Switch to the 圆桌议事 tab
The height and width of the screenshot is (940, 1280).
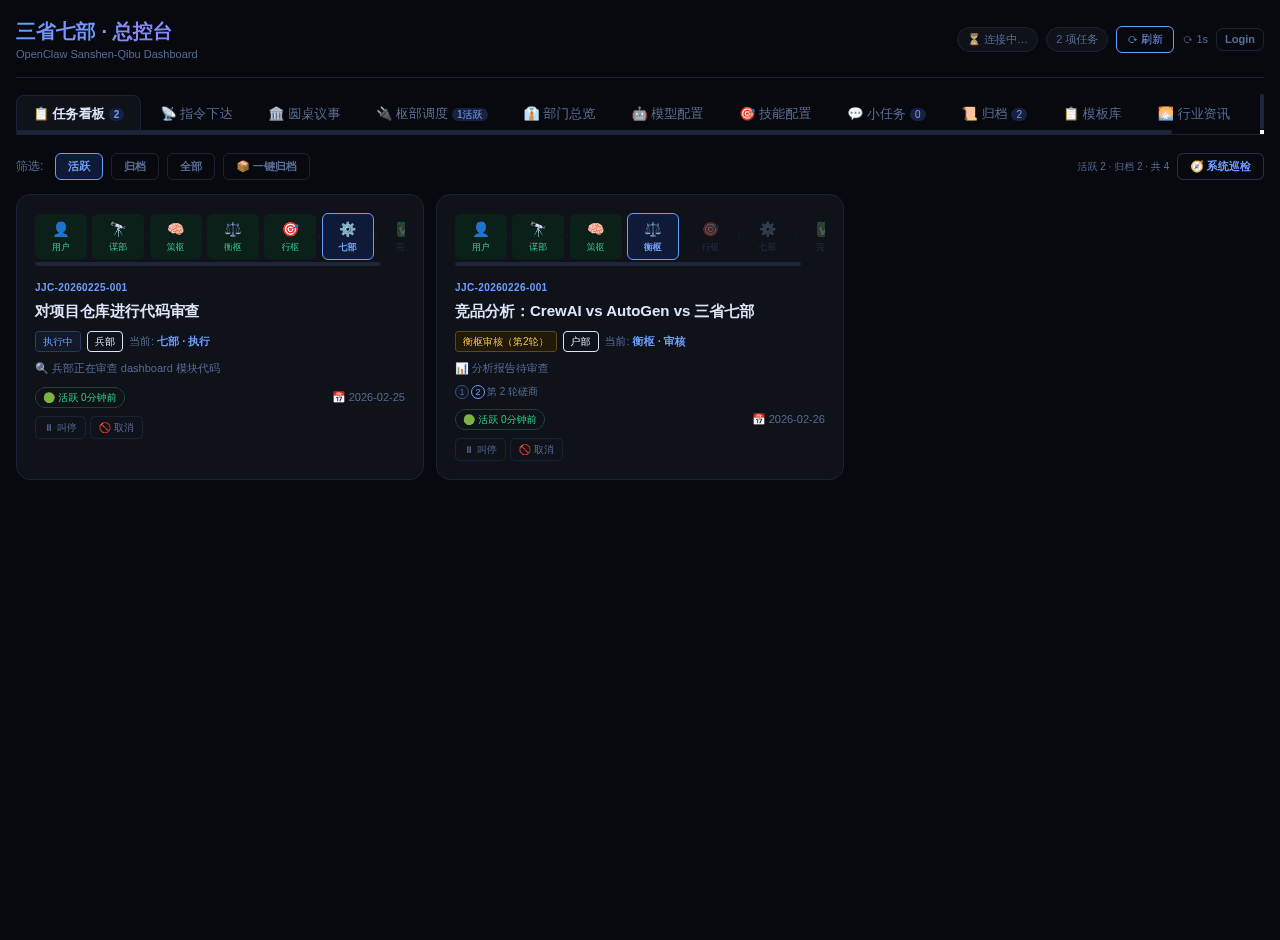(304, 112)
